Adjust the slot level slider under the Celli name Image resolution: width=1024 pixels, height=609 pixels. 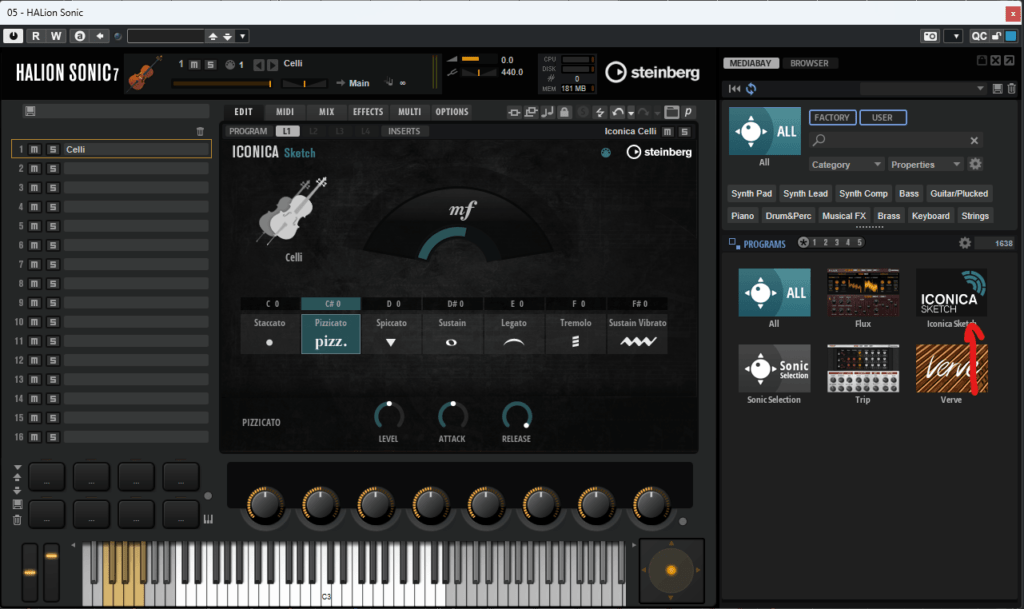tap(222, 84)
